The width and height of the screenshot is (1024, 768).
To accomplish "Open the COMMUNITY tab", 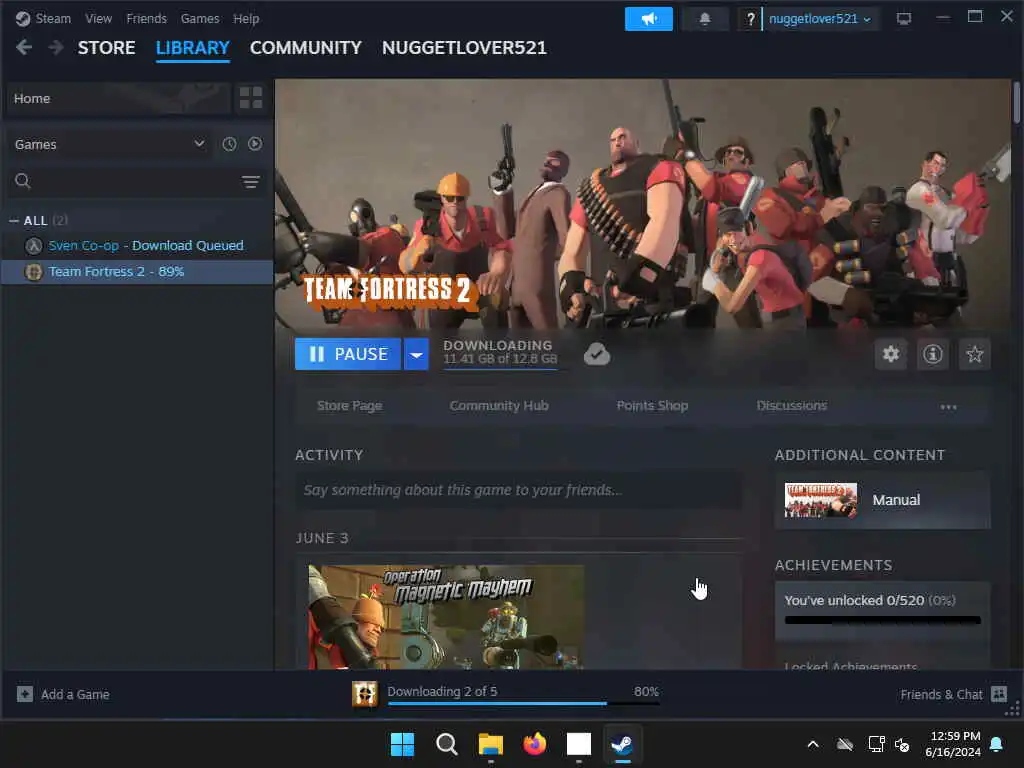I will 306,48.
